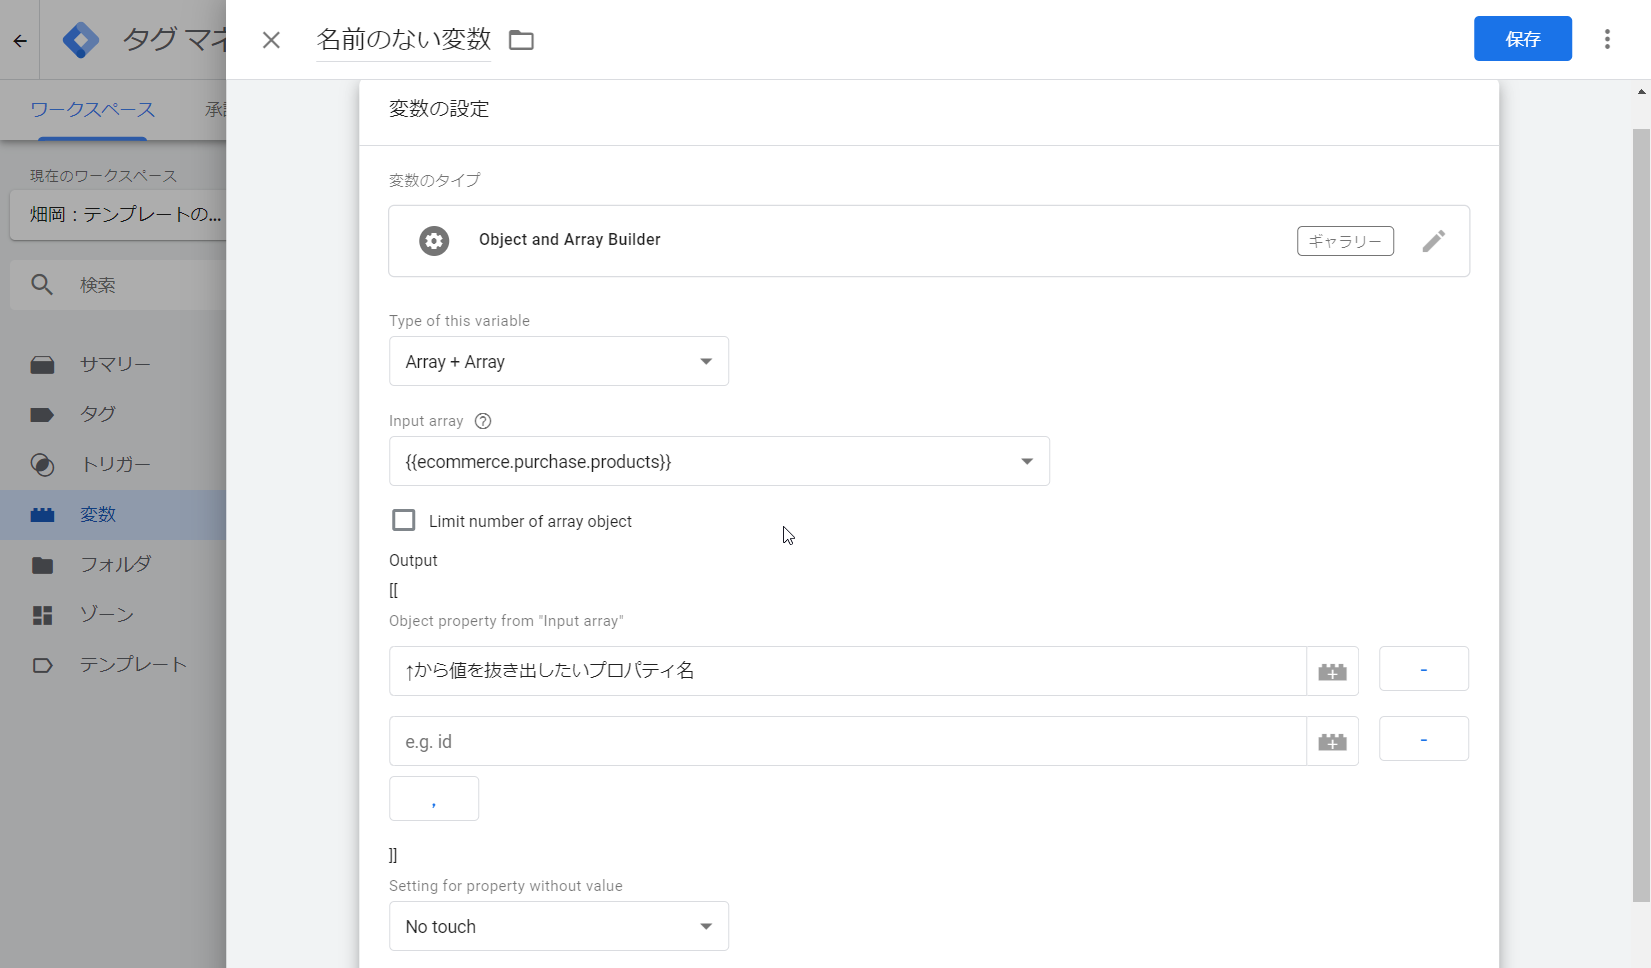Viewport: 1651px width, 968px height.
Task: Click the search magnifier icon in sidebar
Action: point(42,285)
